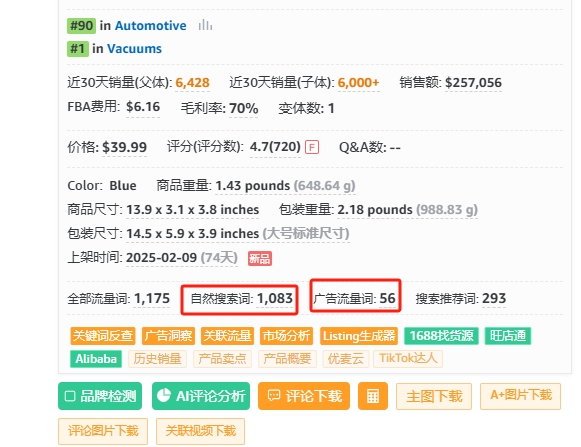Click the product weight 1.43 pounds

coord(253,185)
